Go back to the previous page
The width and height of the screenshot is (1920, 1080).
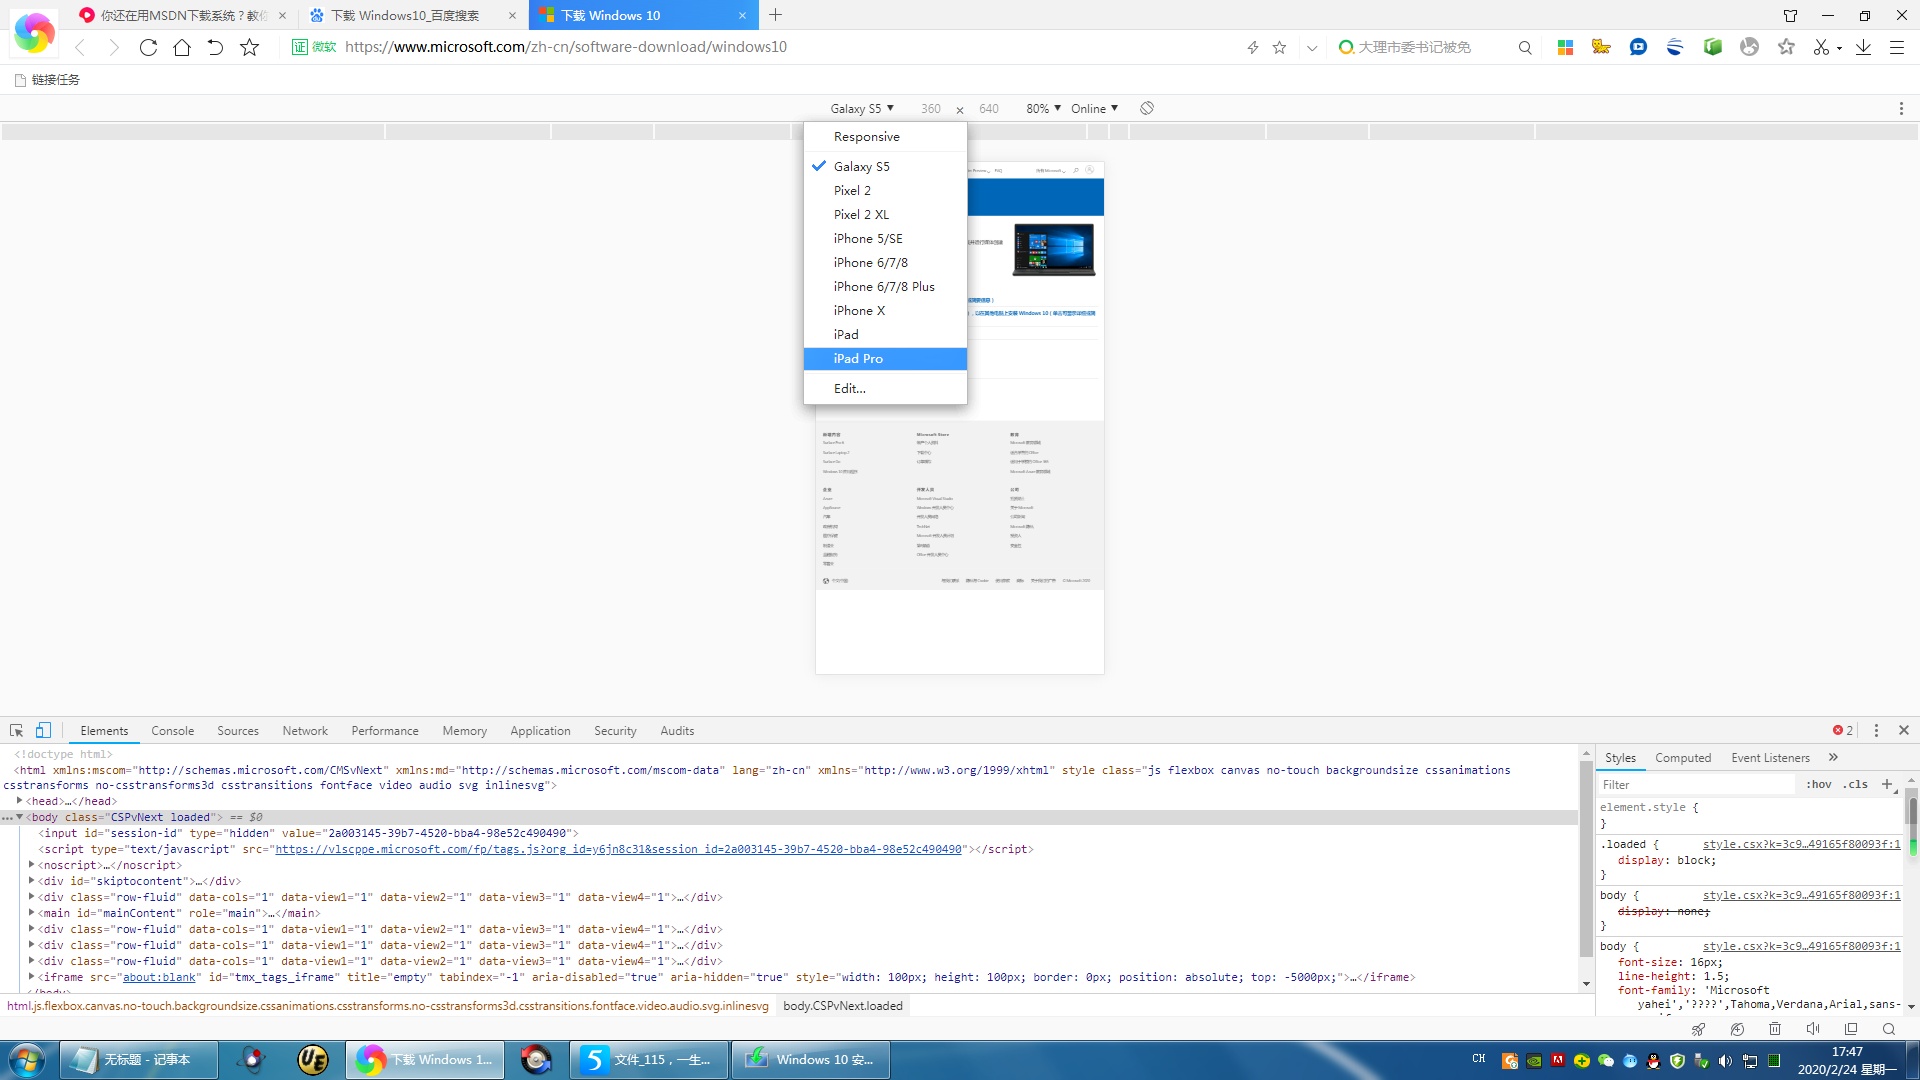(81, 47)
